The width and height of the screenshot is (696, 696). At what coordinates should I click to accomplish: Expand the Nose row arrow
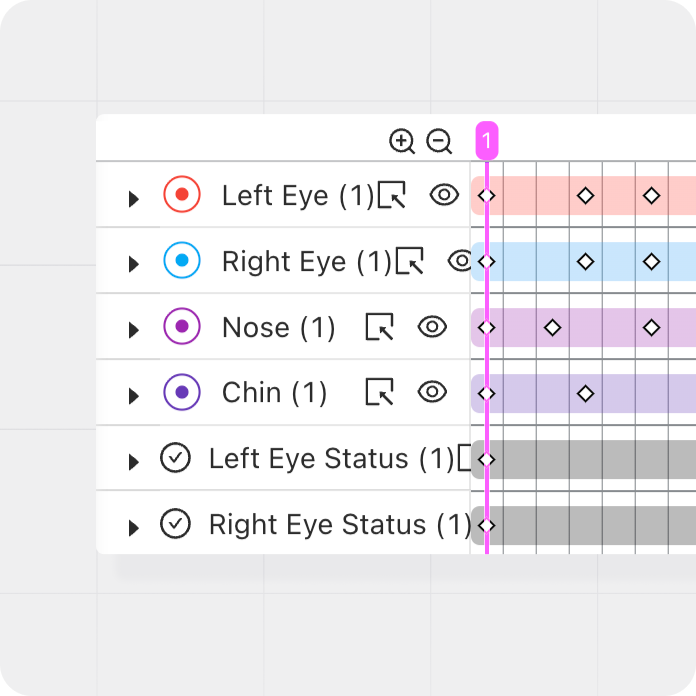[133, 331]
